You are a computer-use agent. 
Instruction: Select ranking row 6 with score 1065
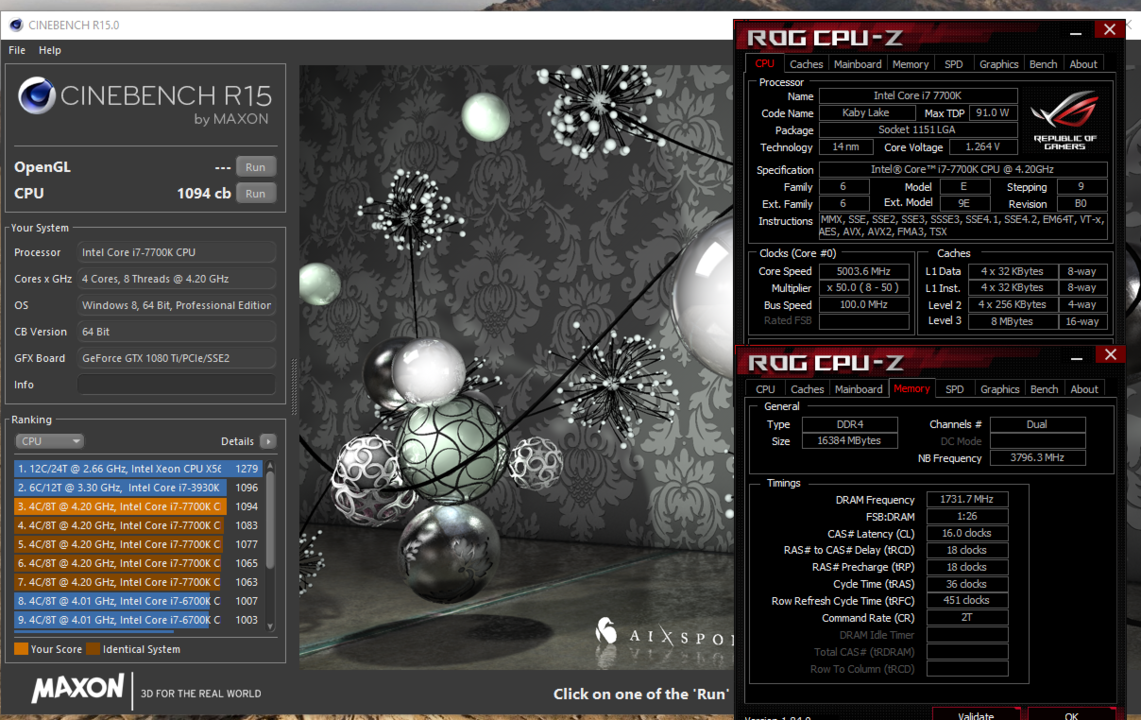138,563
